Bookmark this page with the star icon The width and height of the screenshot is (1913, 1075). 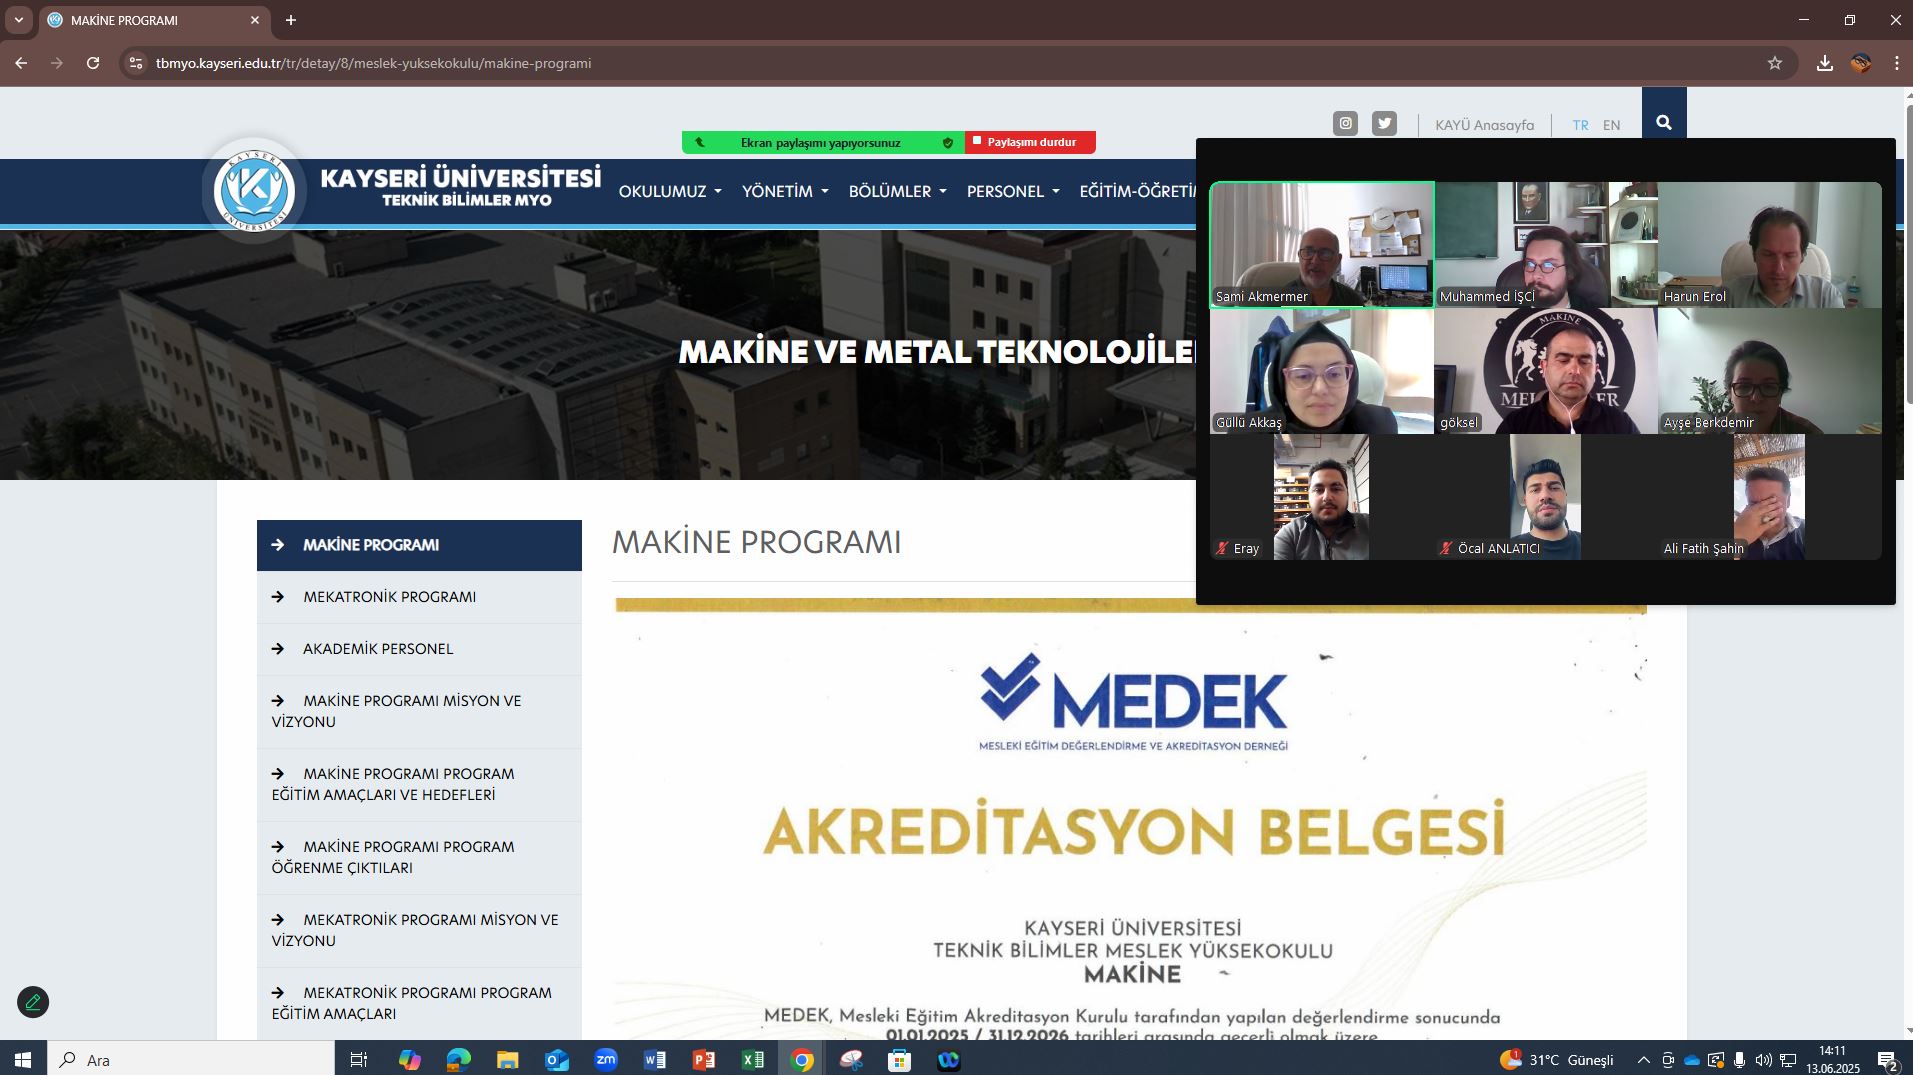(1775, 63)
